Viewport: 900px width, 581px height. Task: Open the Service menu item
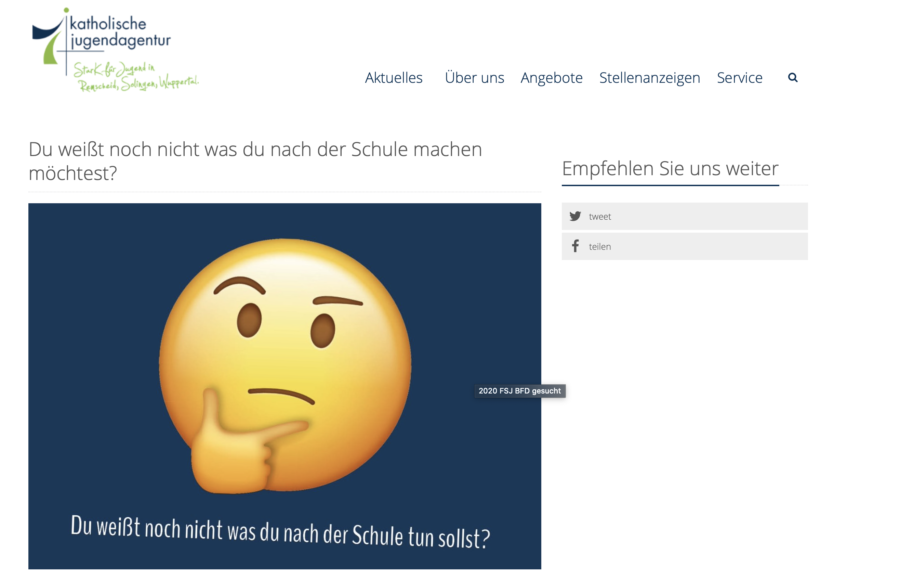(740, 78)
